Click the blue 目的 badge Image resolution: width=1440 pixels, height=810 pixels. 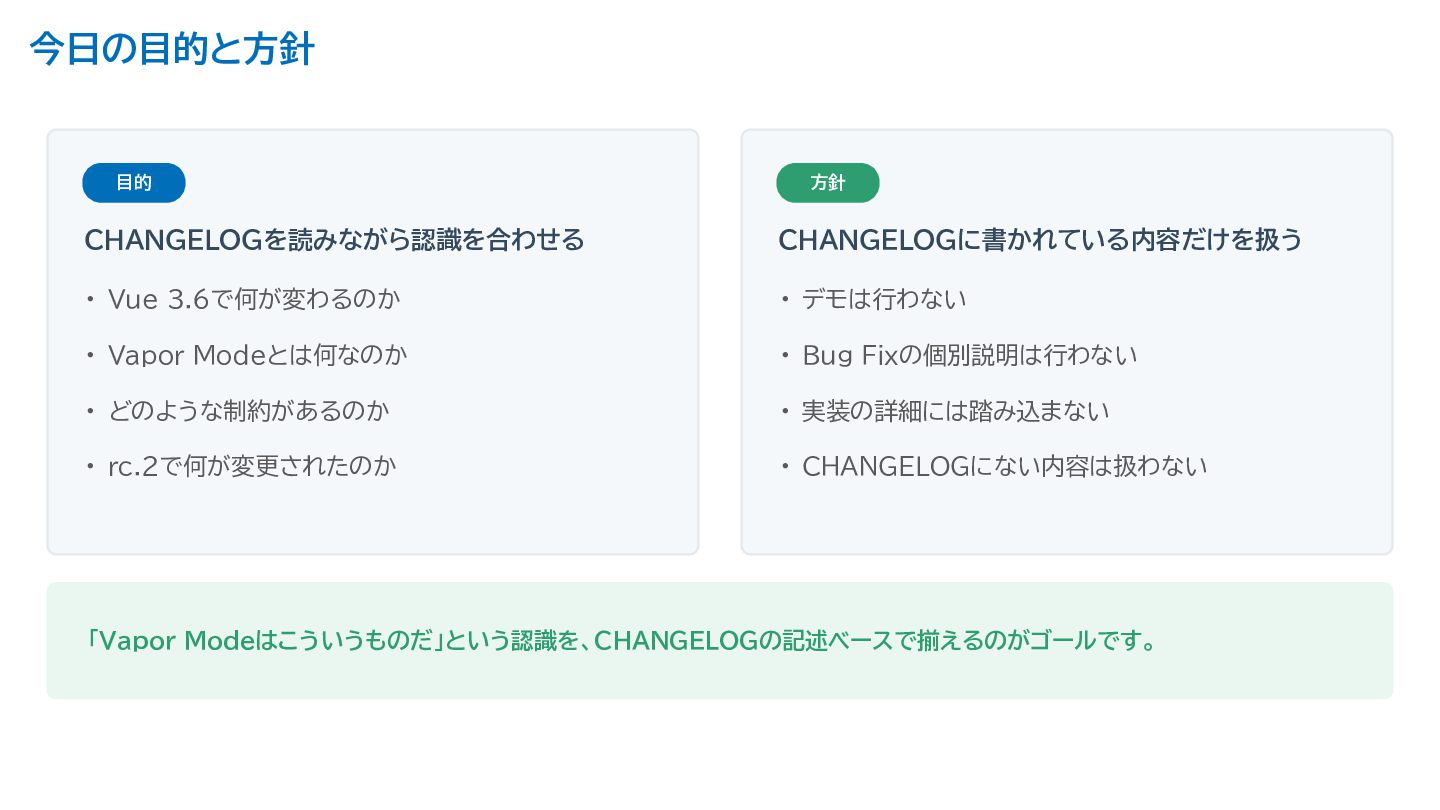[x=134, y=183]
